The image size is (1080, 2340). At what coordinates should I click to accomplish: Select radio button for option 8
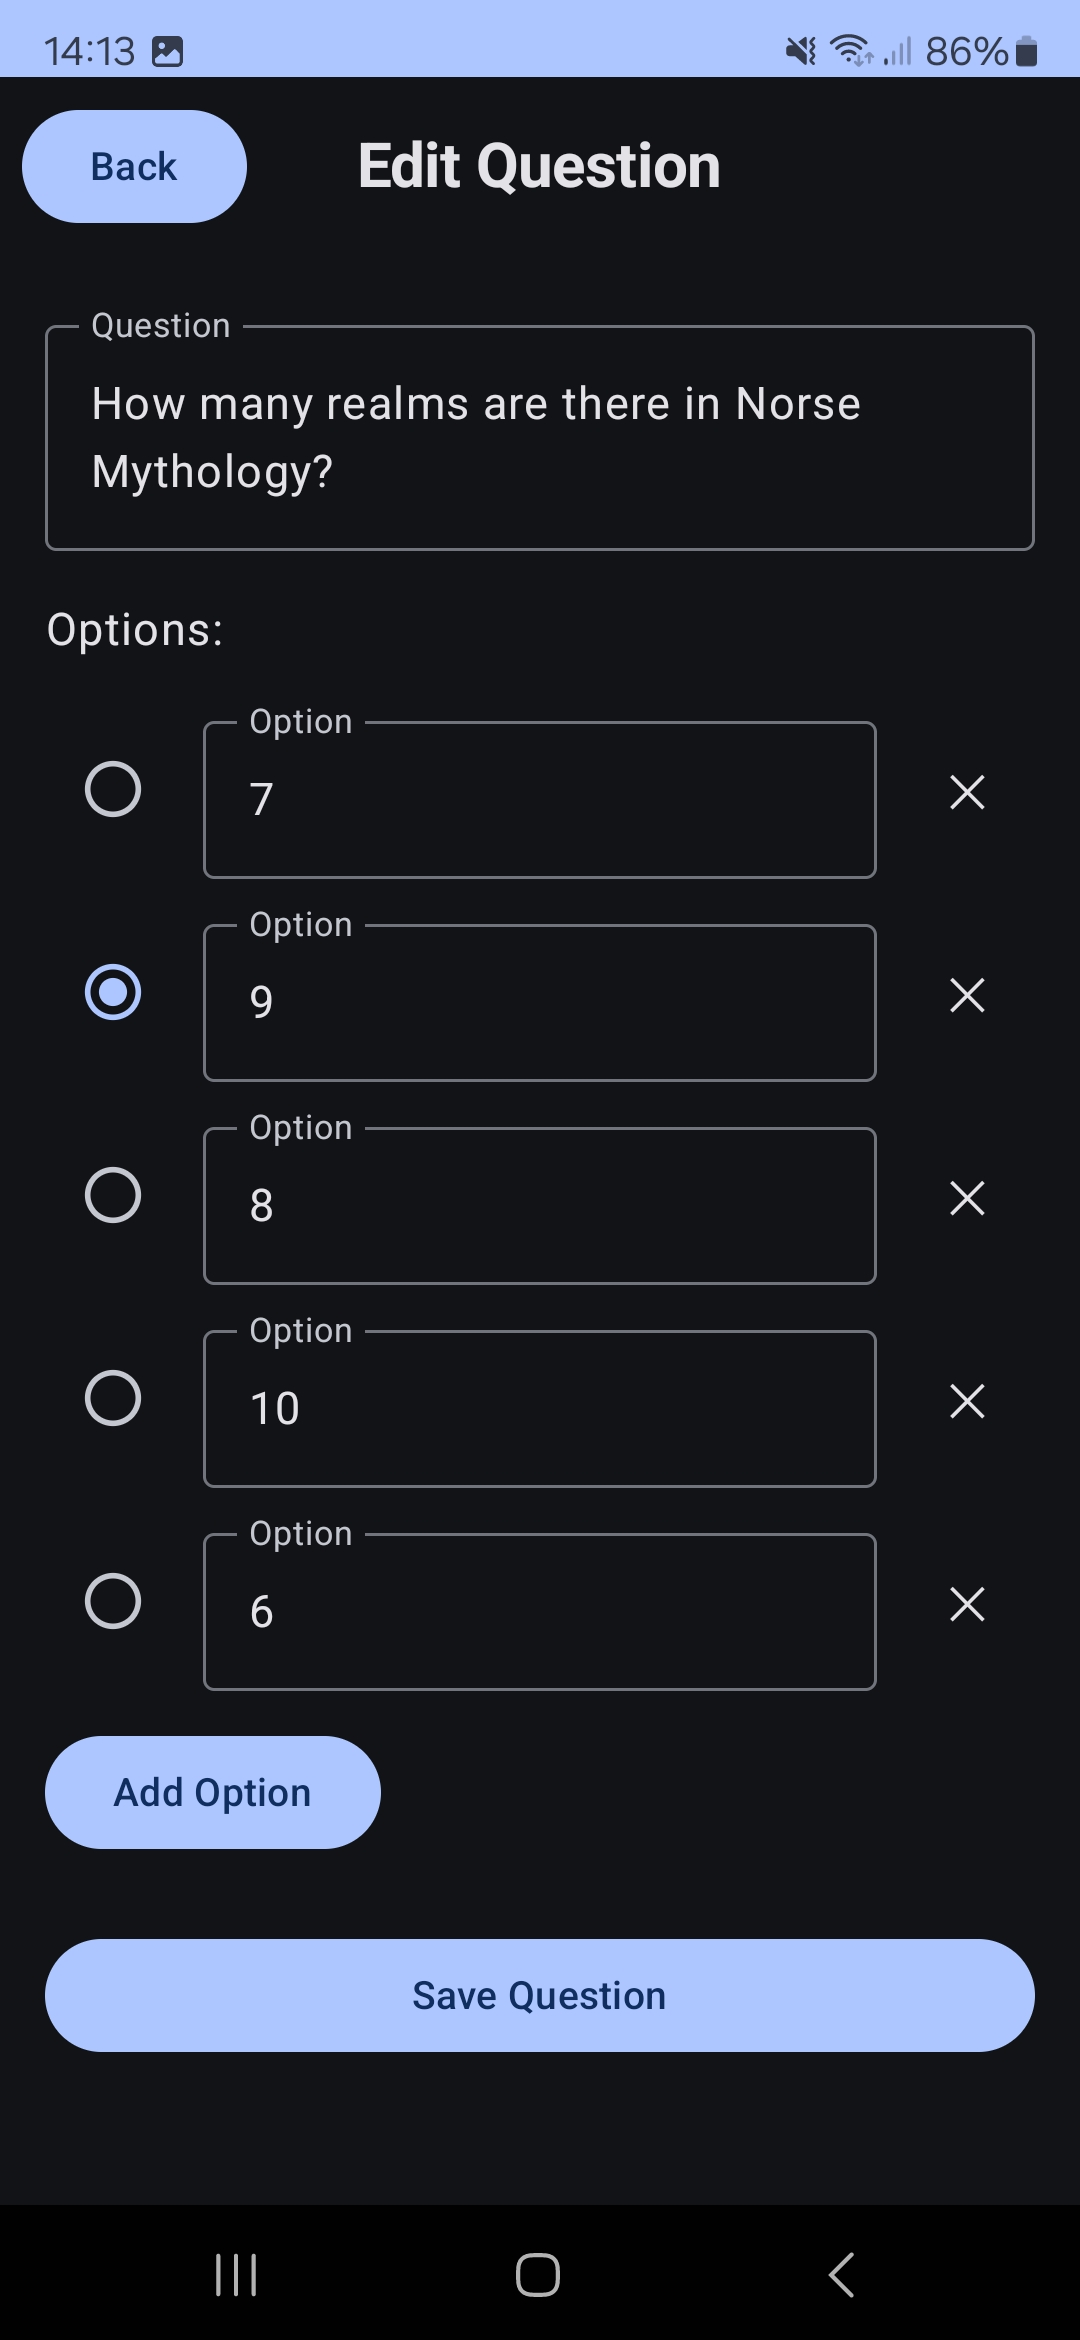pyautogui.click(x=113, y=1195)
